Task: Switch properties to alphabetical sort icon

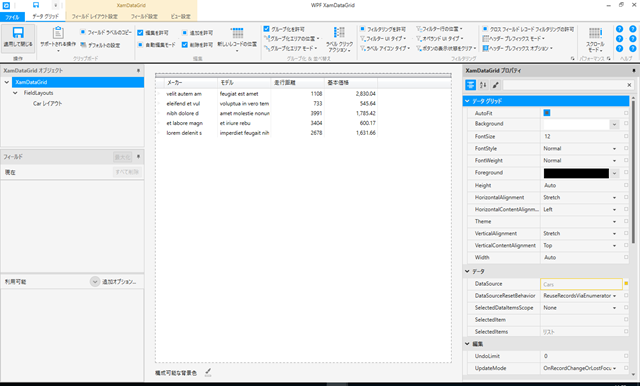Action: click(483, 85)
